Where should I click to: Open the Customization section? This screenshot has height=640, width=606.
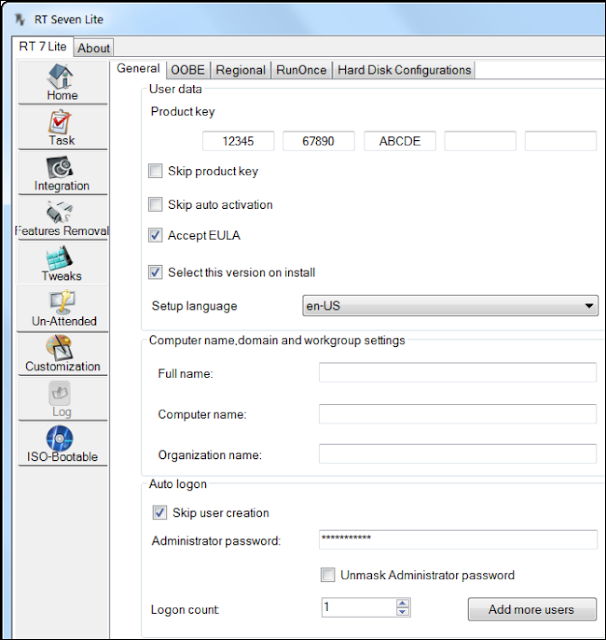(x=62, y=354)
